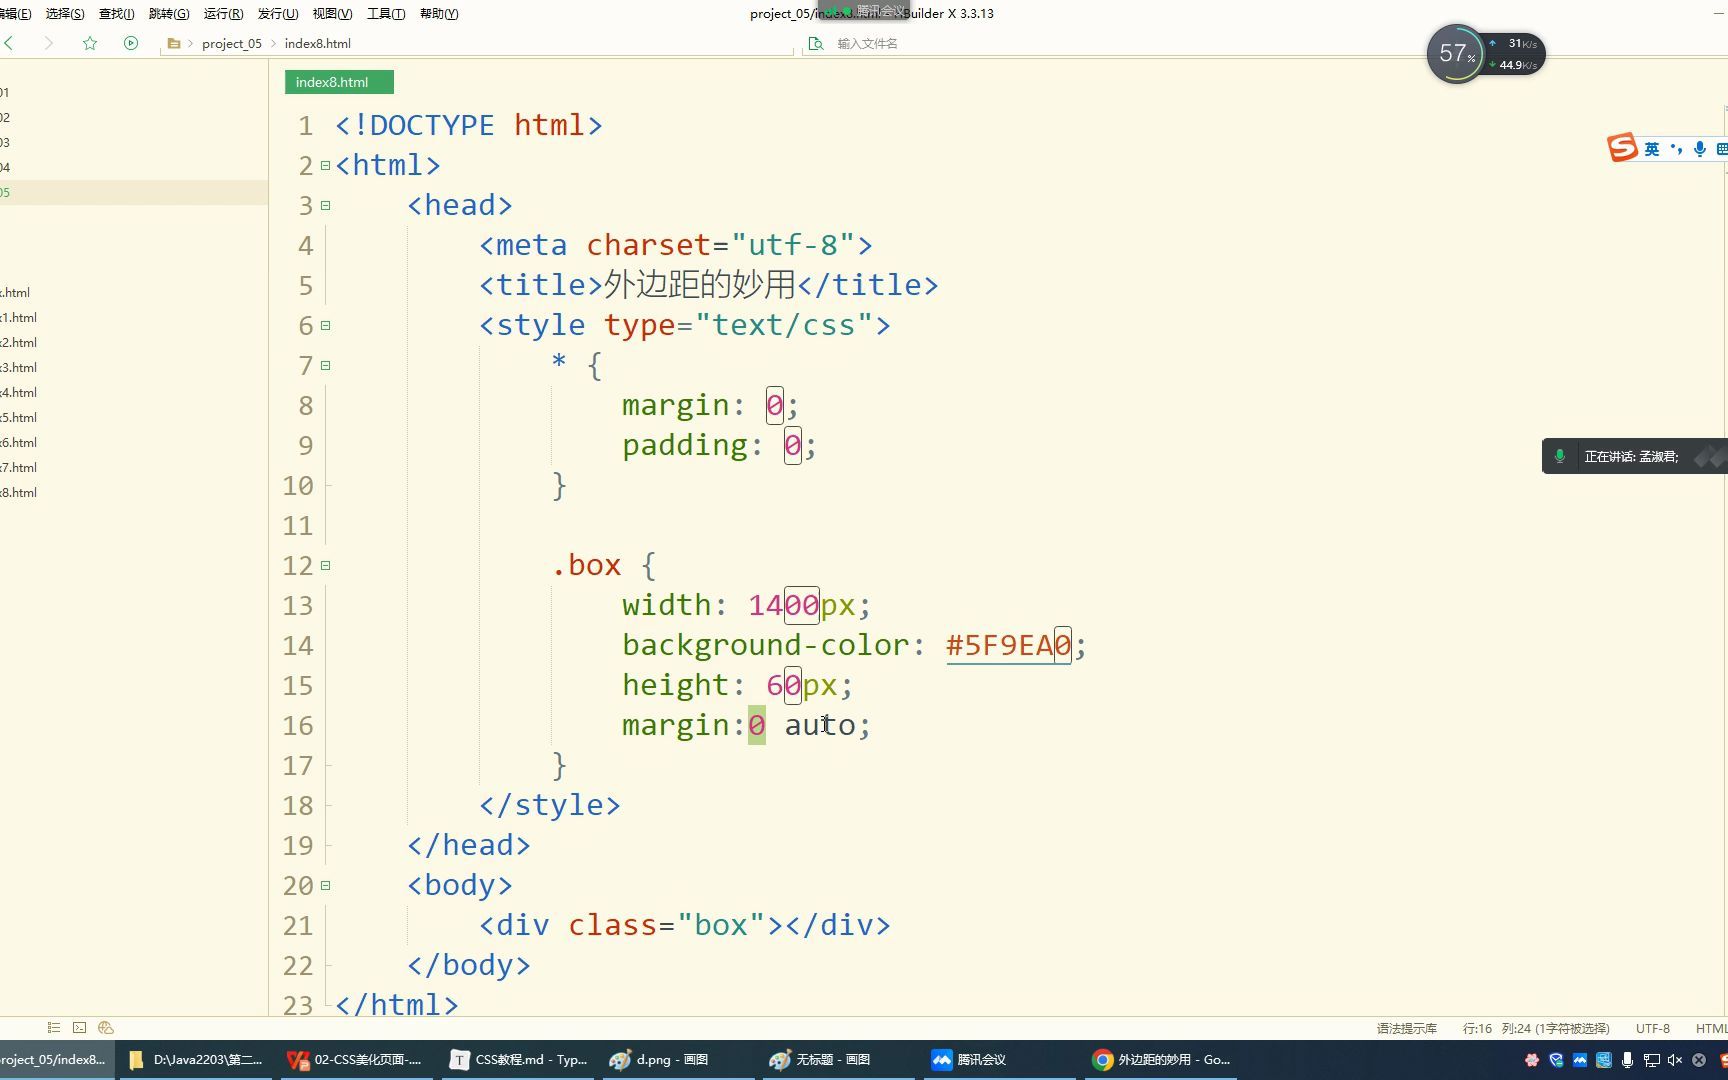This screenshot has width=1728, height=1080.
Task: Open 8.html in the file tree
Action: pos(19,492)
